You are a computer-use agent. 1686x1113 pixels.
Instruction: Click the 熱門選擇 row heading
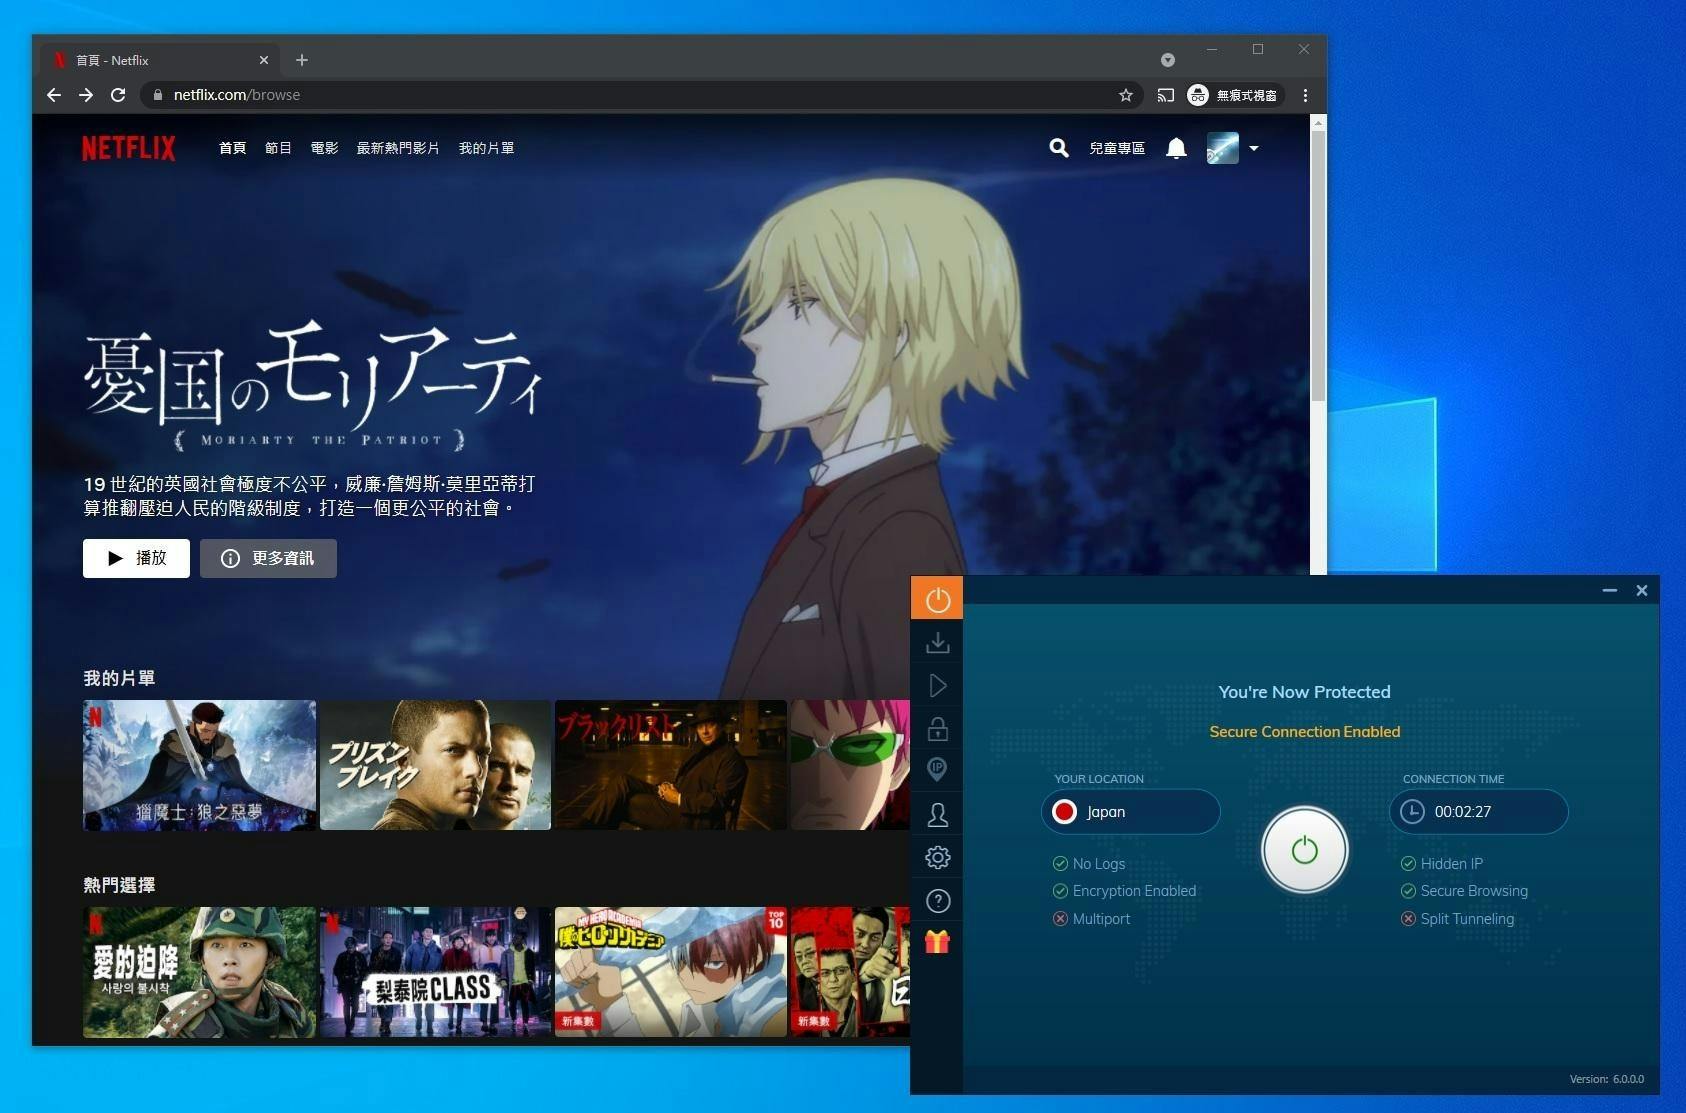point(119,885)
